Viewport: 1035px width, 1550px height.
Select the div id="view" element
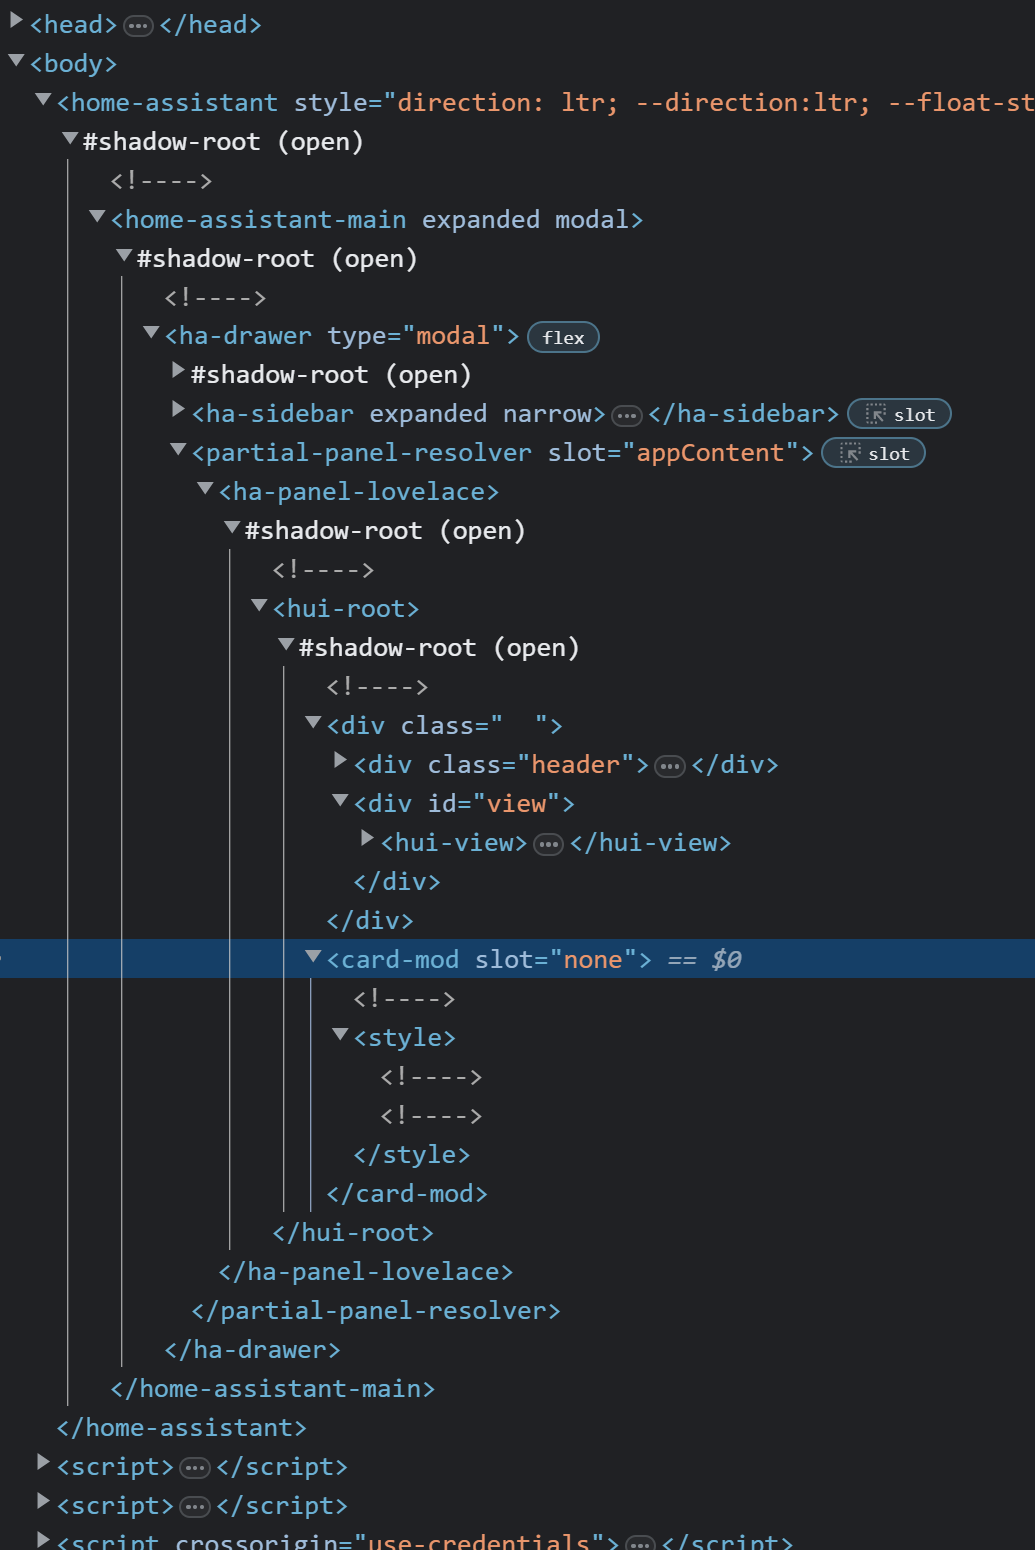464,804
